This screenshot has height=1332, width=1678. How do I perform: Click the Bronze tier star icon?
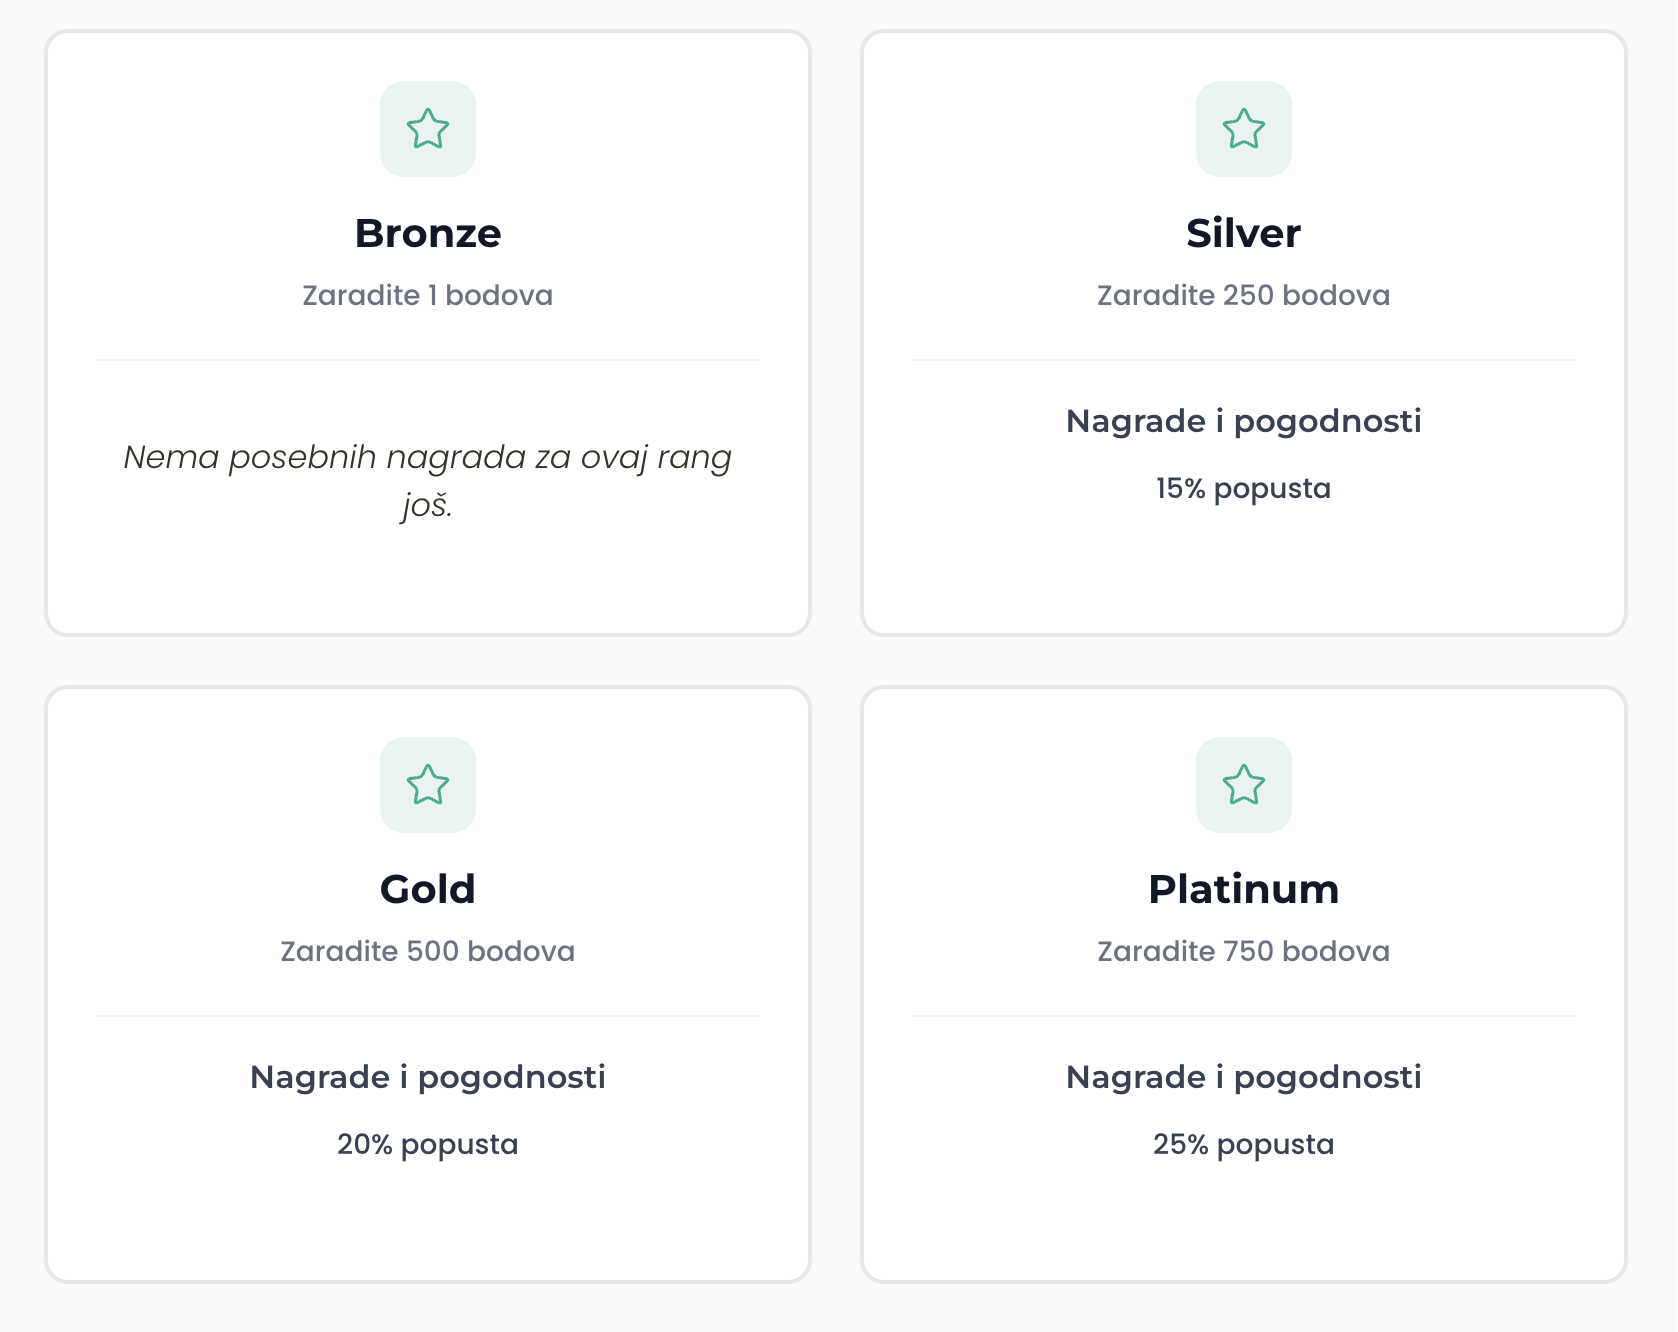tap(428, 129)
